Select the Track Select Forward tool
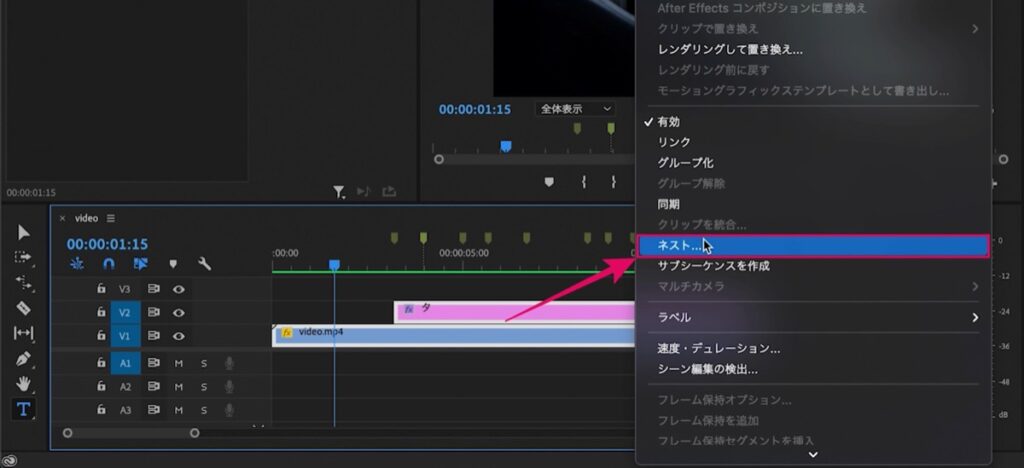This screenshot has height=468, width=1024. [x=24, y=257]
